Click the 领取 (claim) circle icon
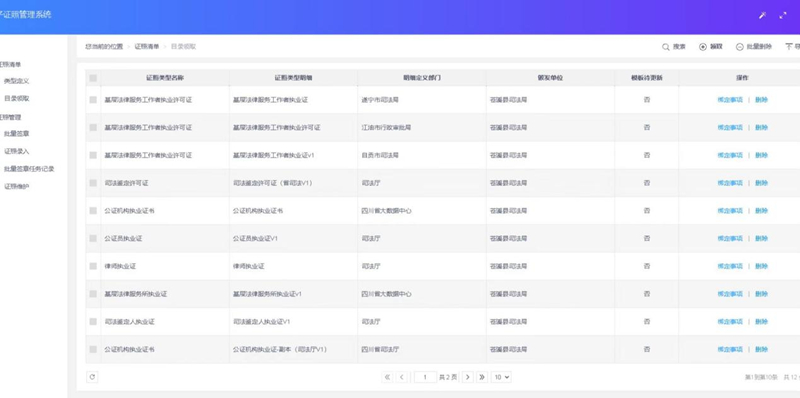The height and width of the screenshot is (398, 800). point(703,47)
